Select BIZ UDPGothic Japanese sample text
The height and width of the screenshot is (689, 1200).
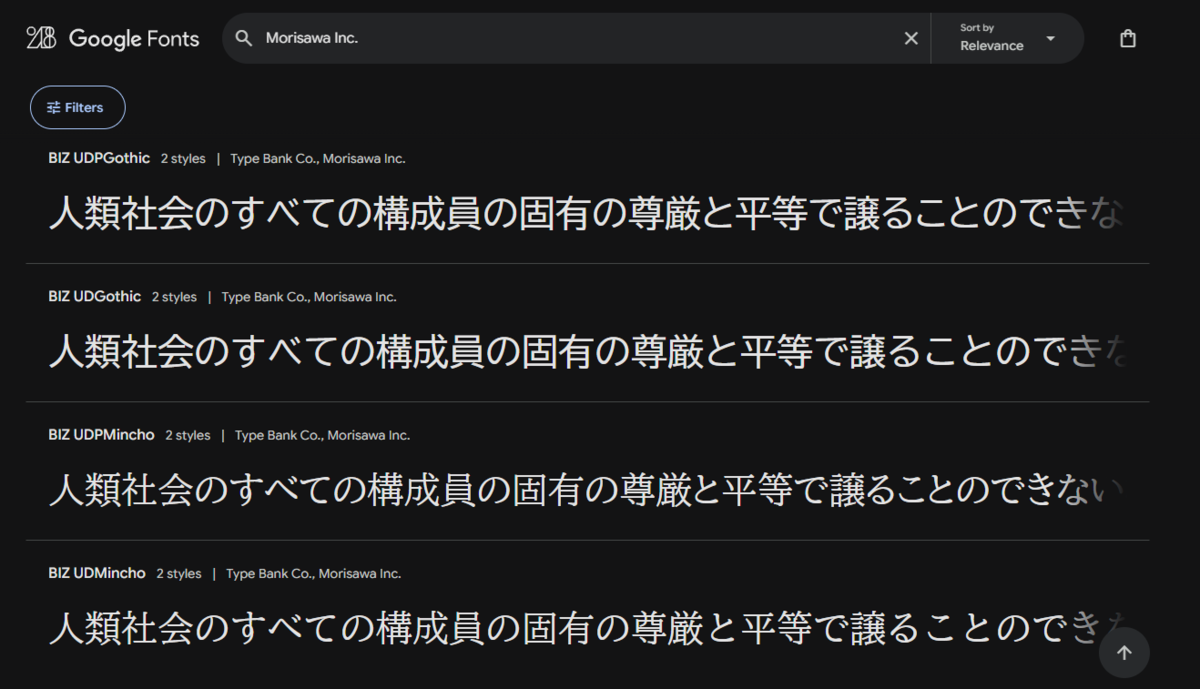[587, 214]
